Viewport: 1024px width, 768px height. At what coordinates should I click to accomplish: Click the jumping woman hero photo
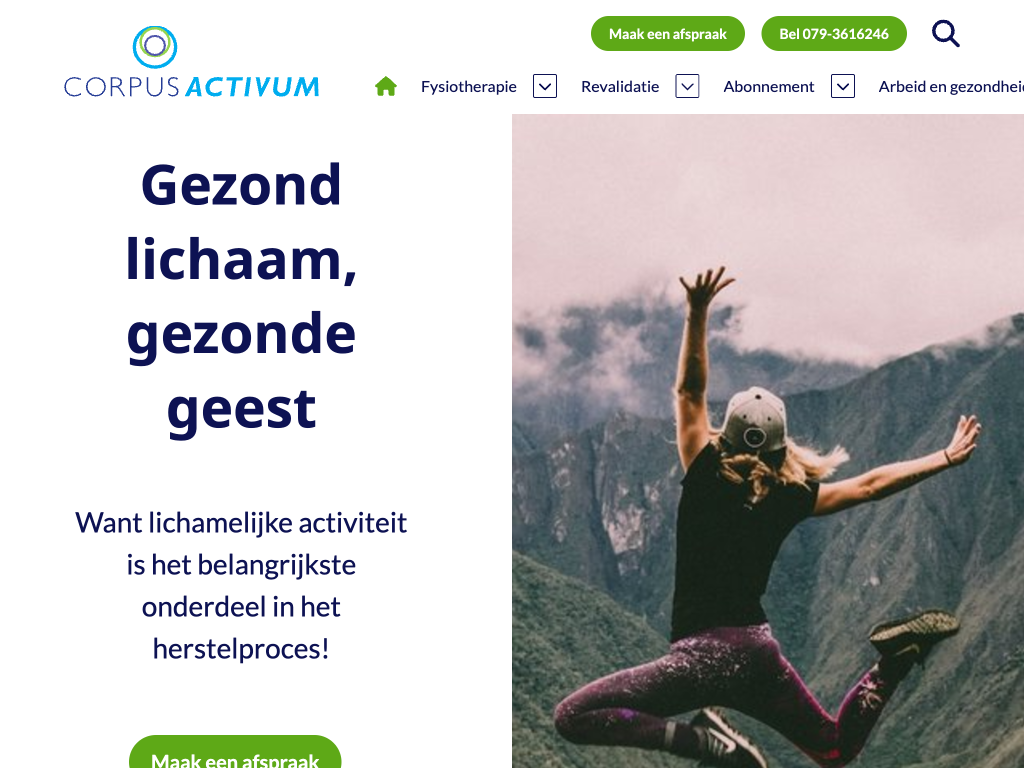click(x=768, y=441)
